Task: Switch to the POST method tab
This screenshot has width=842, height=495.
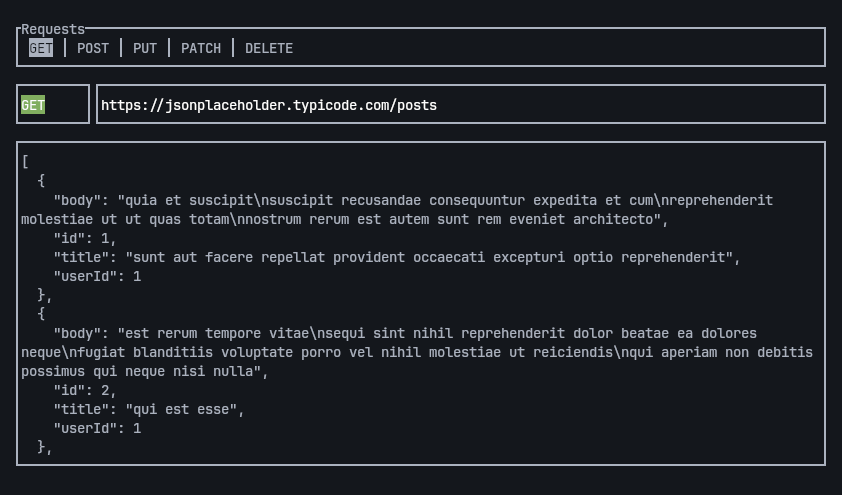Action: tap(93, 48)
